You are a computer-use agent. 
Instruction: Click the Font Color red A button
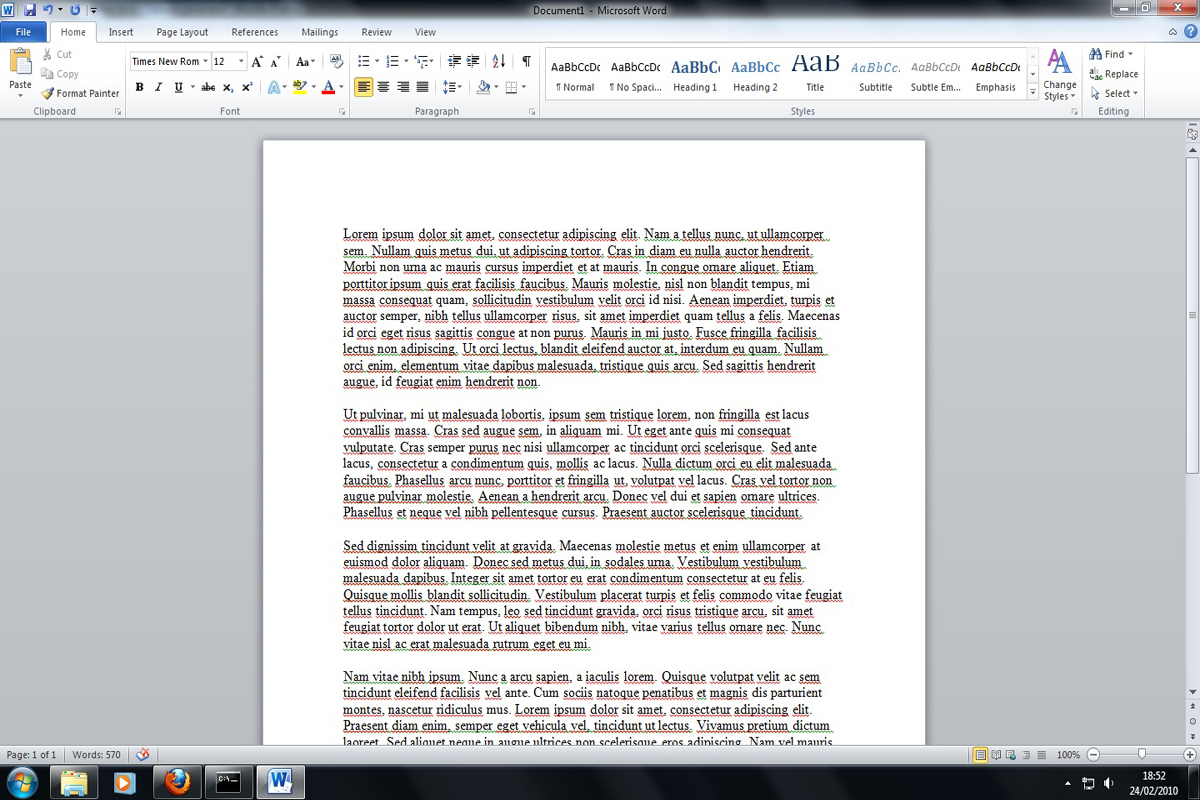click(x=327, y=87)
